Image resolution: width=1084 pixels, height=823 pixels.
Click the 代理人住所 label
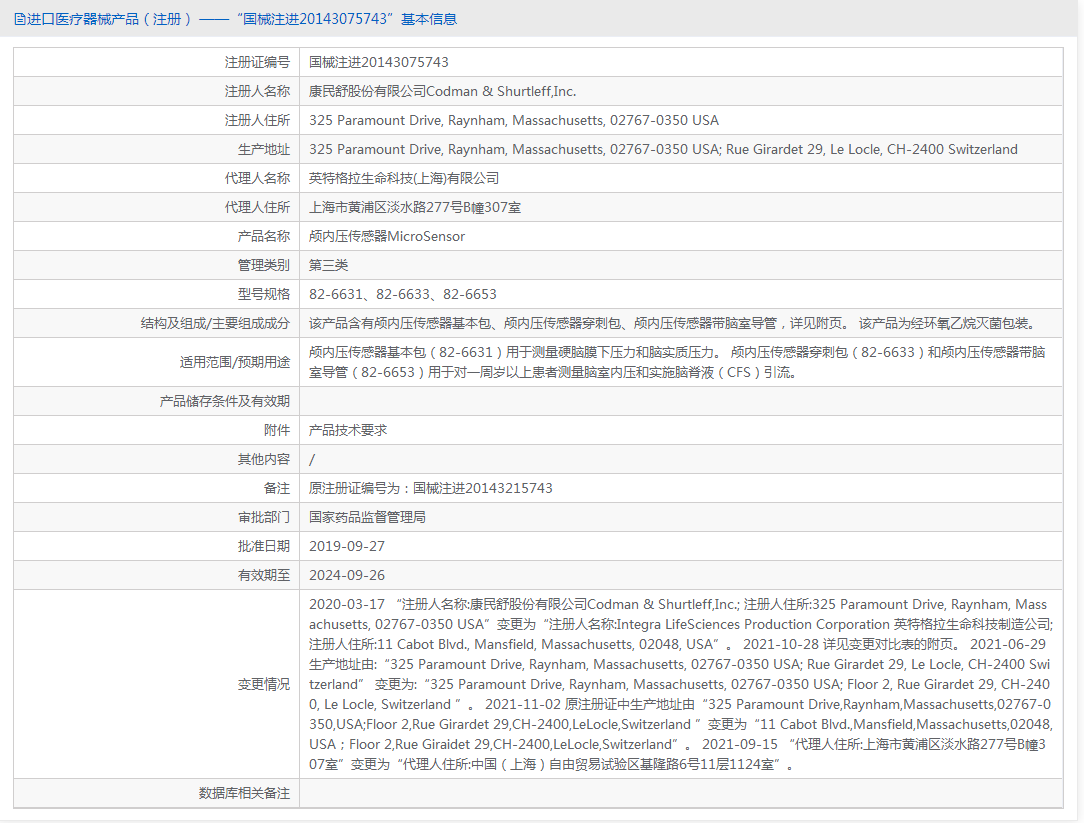[x=257, y=207]
